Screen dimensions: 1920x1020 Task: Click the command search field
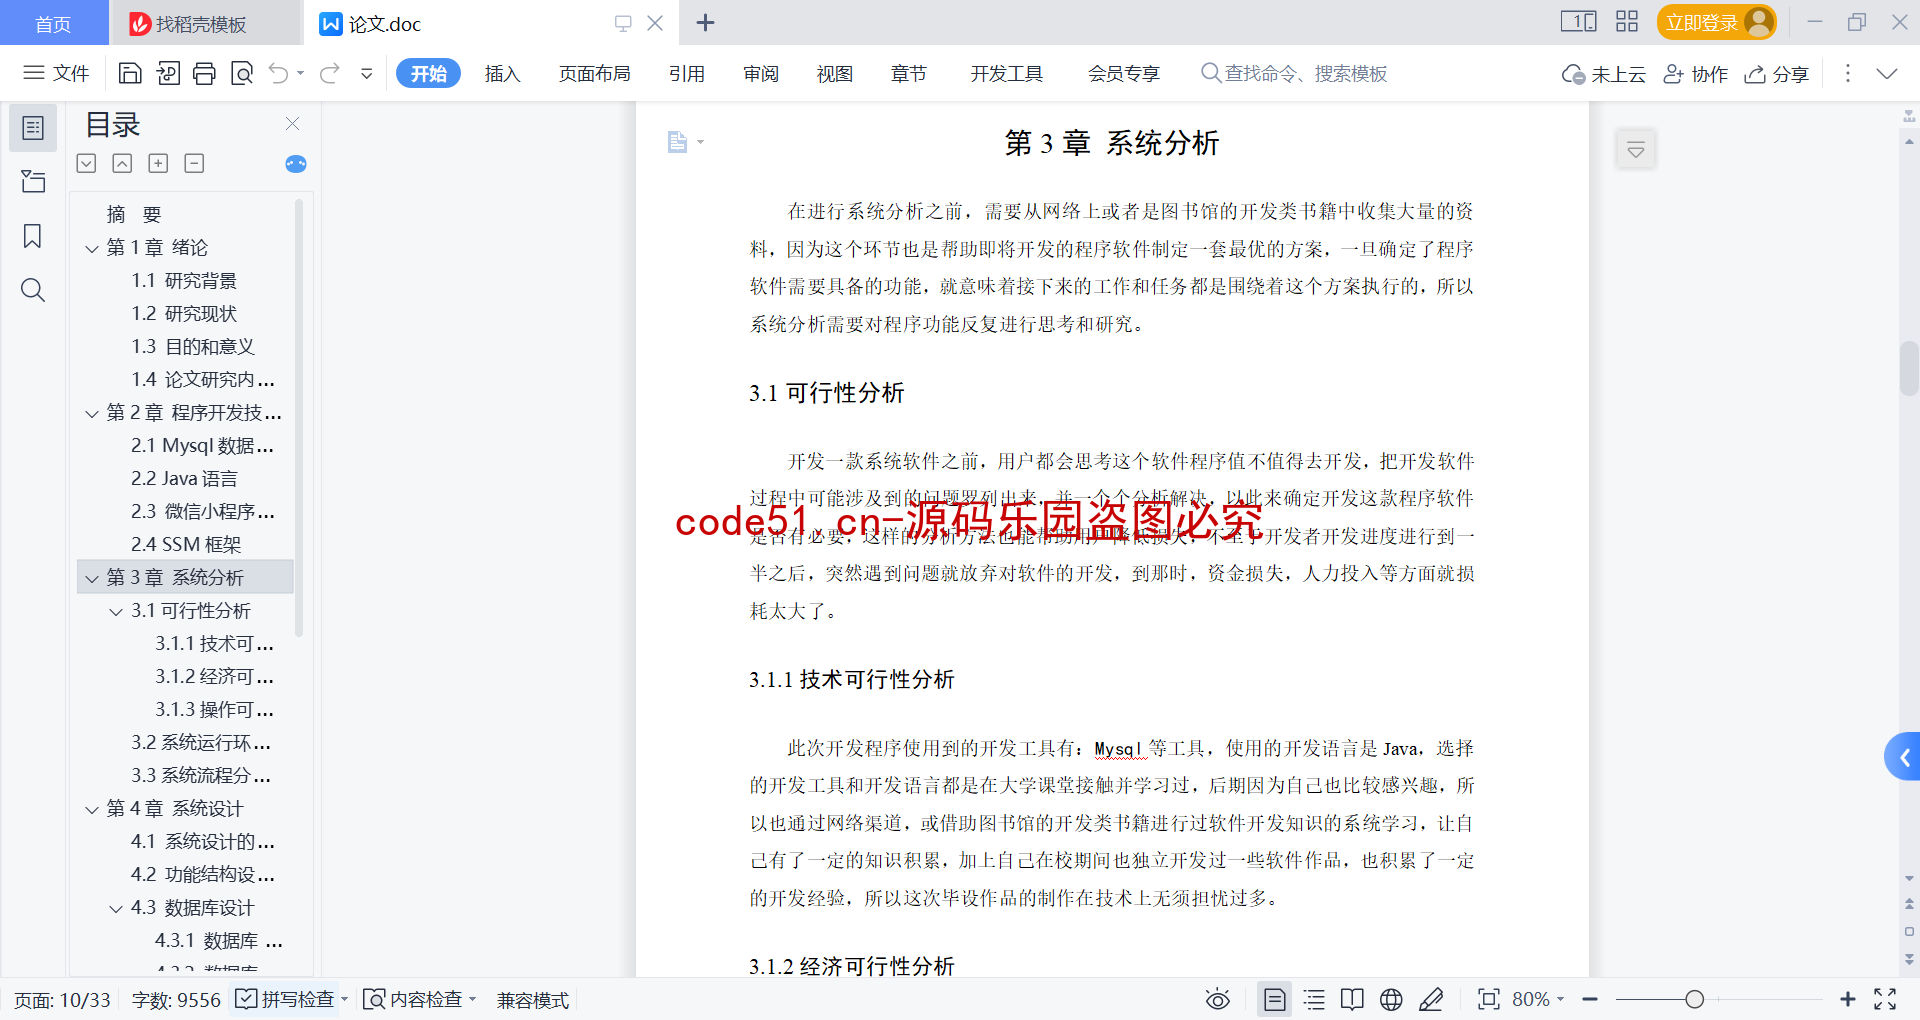click(x=1294, y=73)
